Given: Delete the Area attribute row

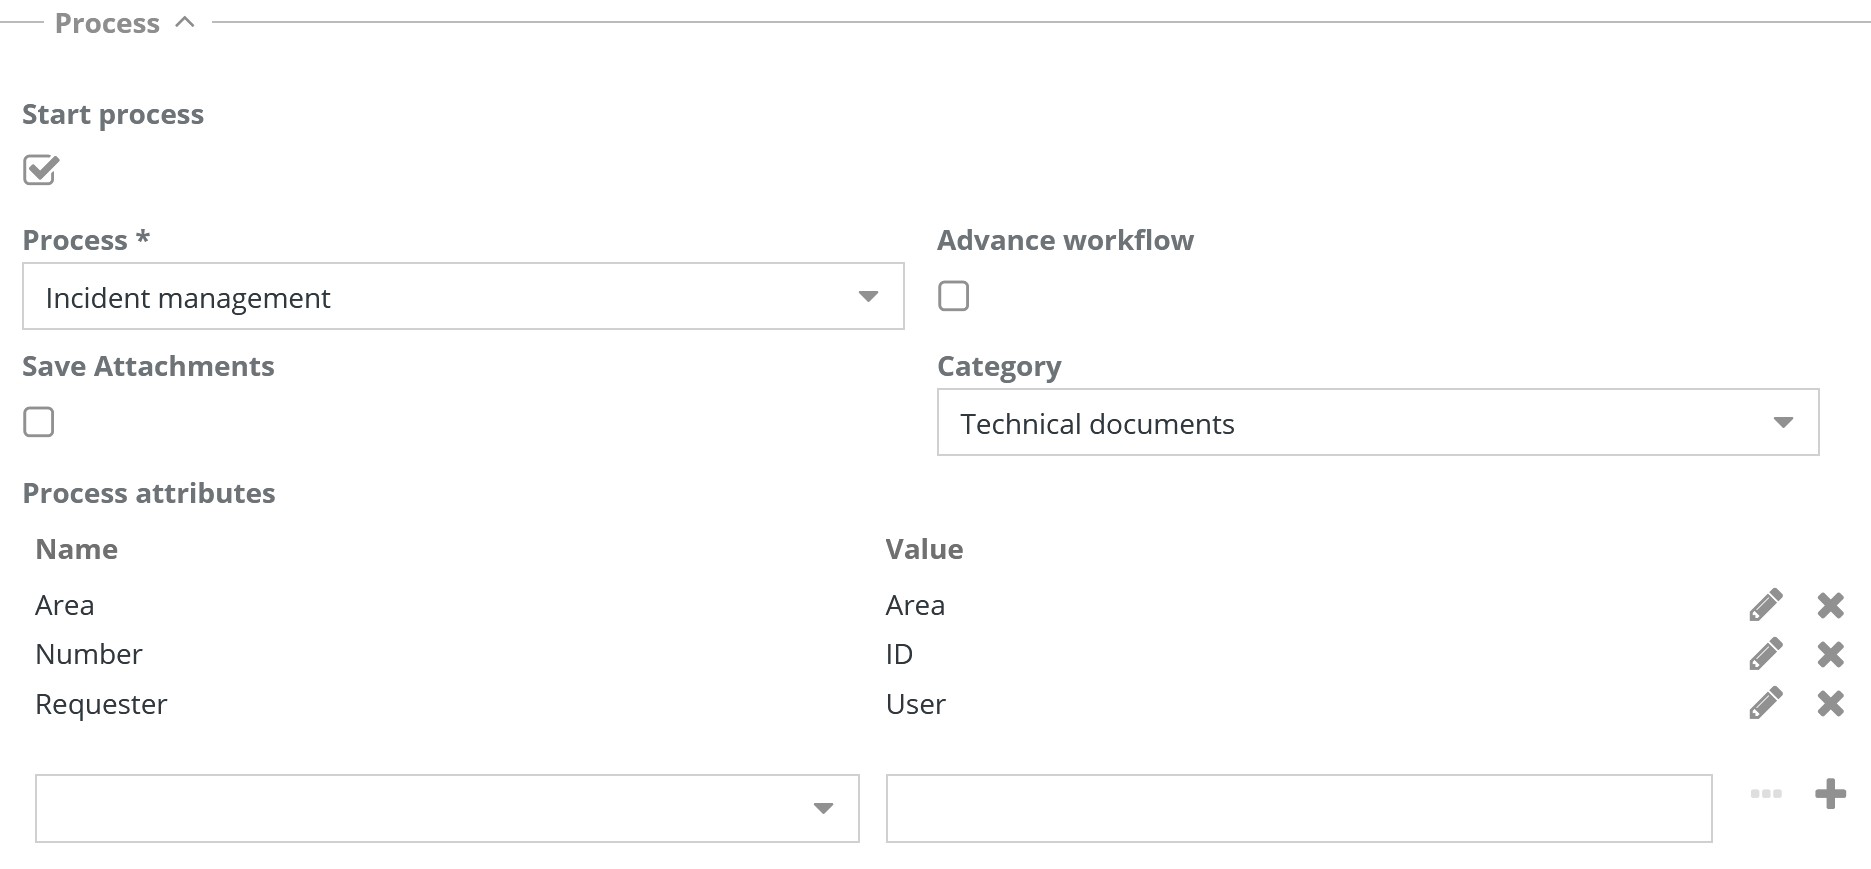Looking at the screenshot, I should click(x=1830, y=605).
